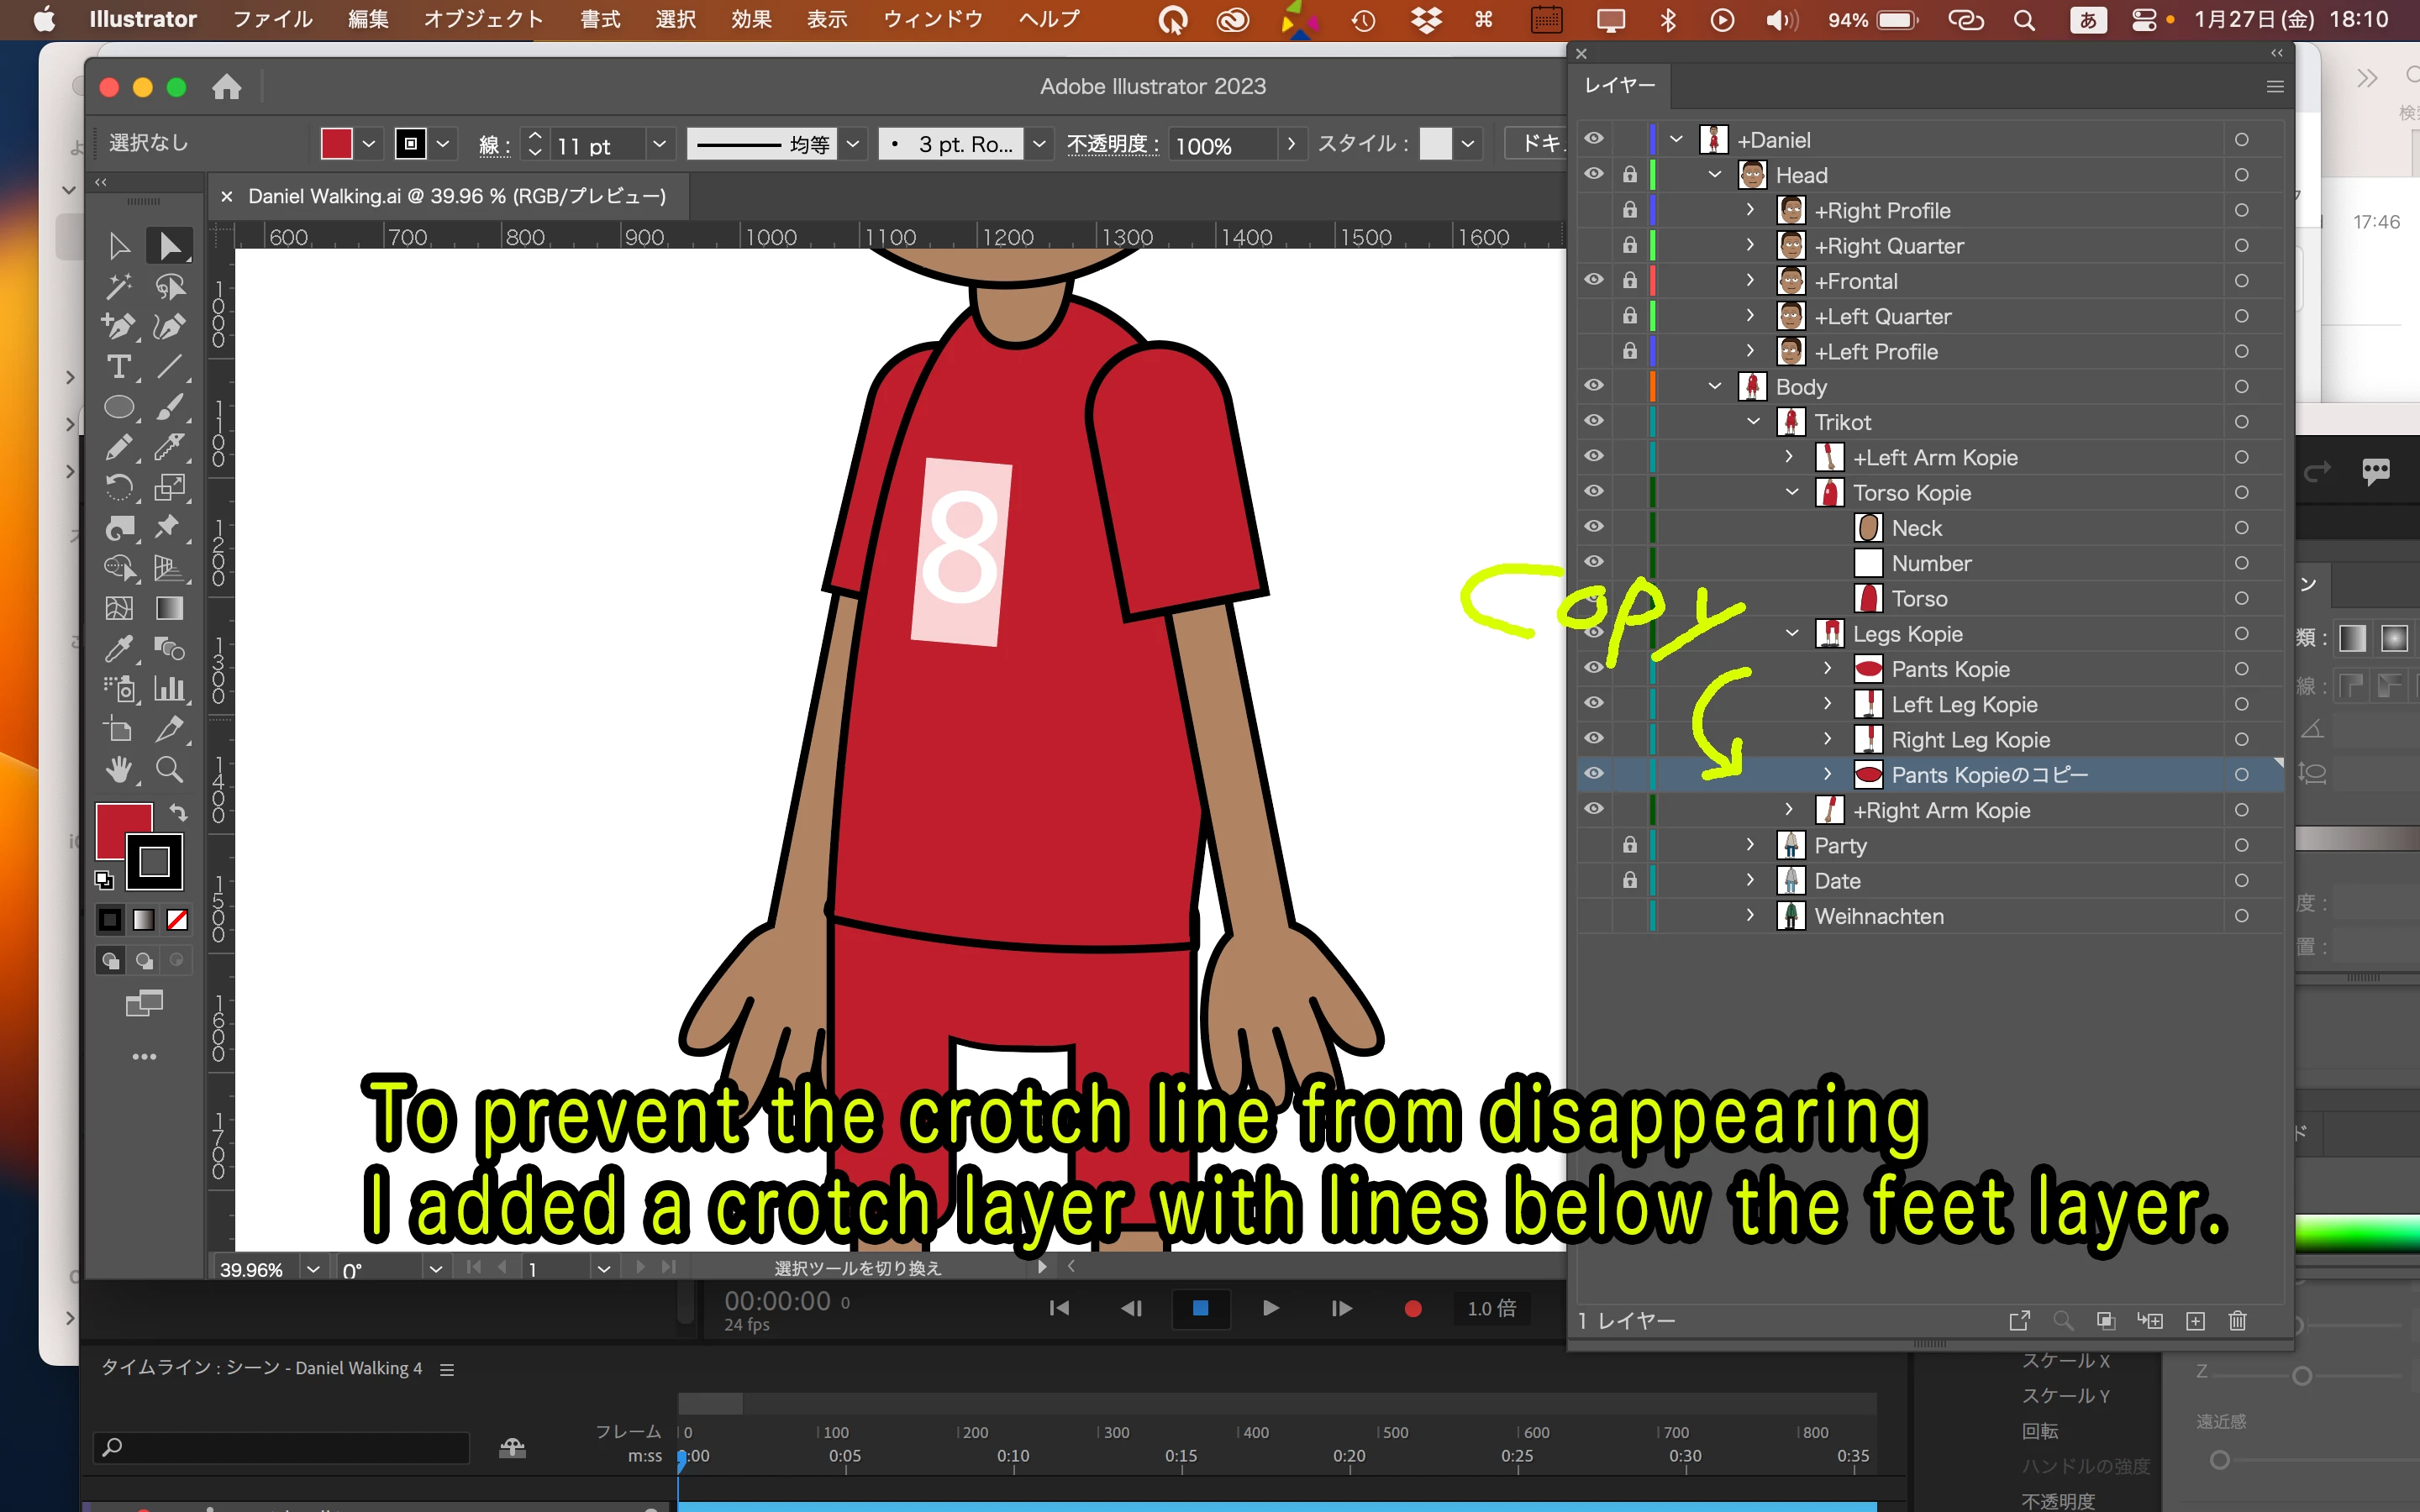Click the create new layer icon
This screenshot has width=2420, height=1512.
tap(2195, 1321)
